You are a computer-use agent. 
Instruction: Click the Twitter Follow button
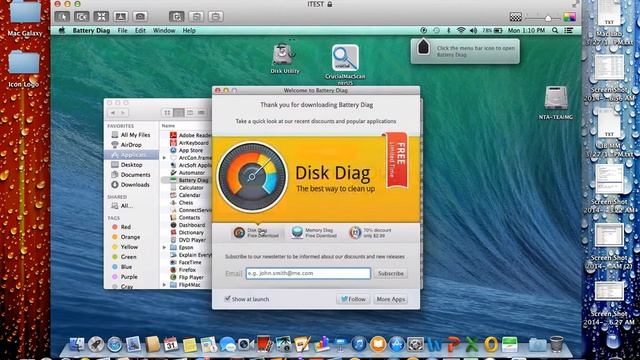click(x=353, y=299)
